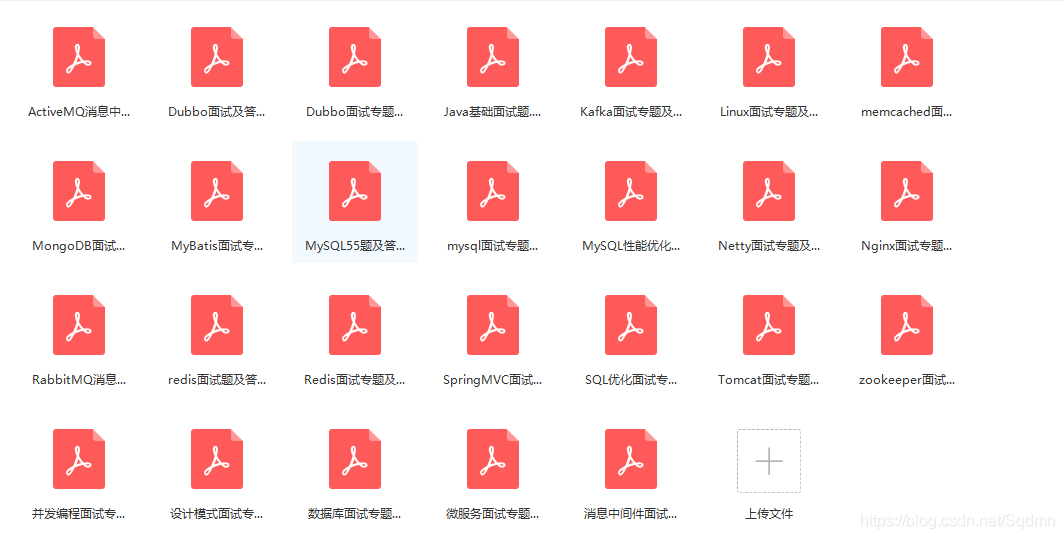Open the Java基础面试题 PDF icon
This screenshot has width=1064, height=539.
pyautogui.click(x=493, y=57)
